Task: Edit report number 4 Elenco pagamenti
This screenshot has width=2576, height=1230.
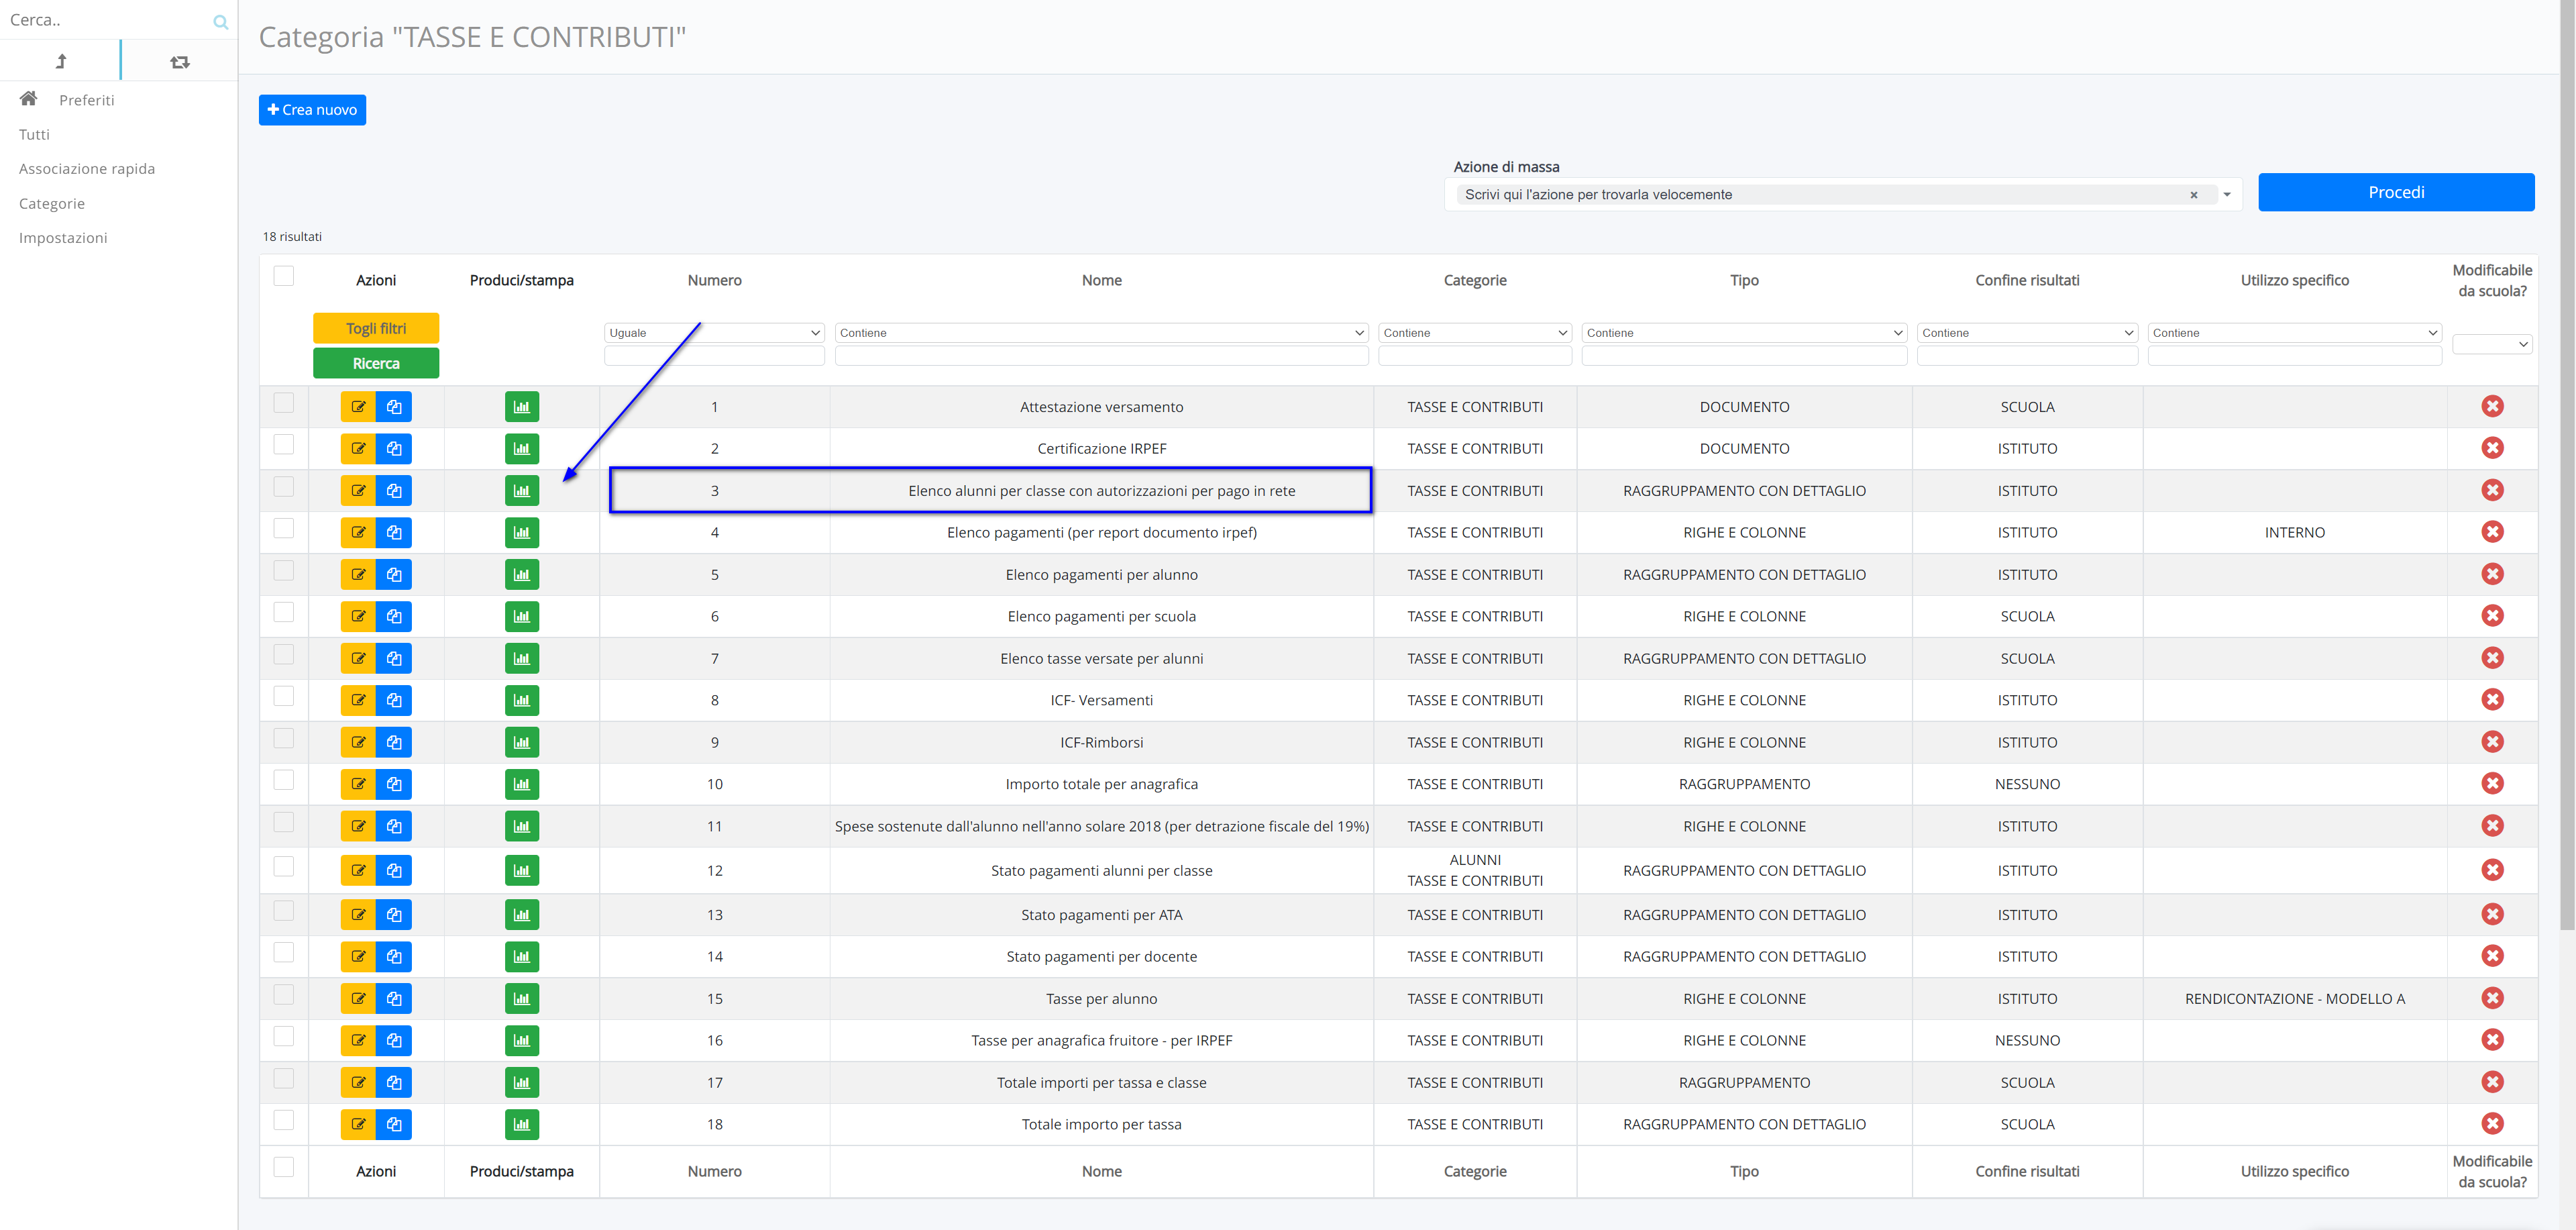Action: pyautogui.click(x=358, y=533)
